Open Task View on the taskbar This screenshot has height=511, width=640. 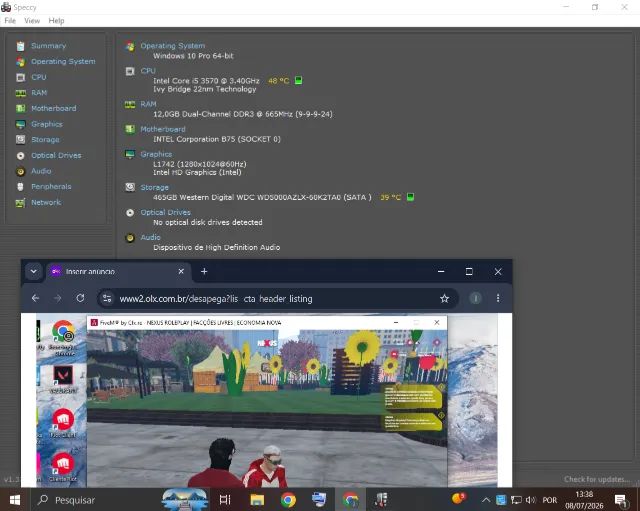click(x=225, y=500)
